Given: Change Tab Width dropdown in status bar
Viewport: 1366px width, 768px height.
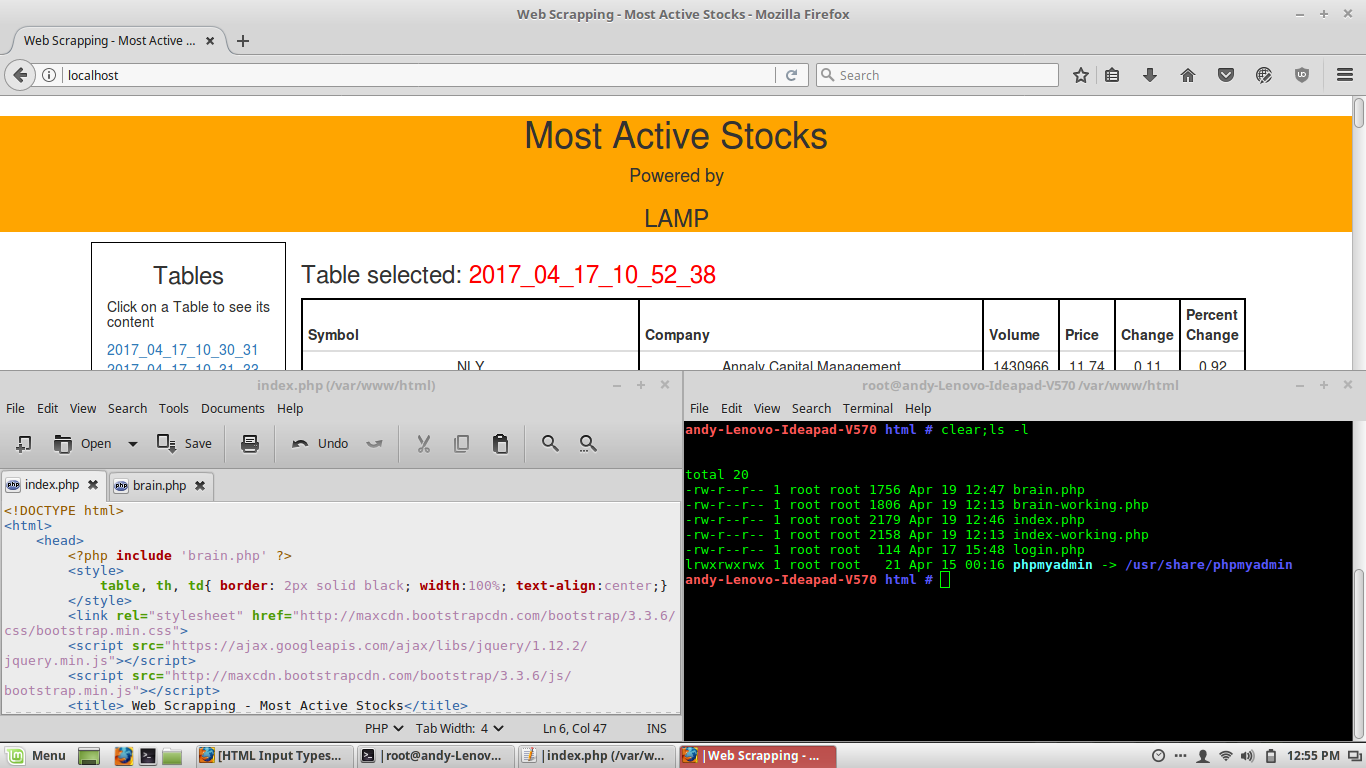Looking at the screenshot, I should click(x=460, y=729).
